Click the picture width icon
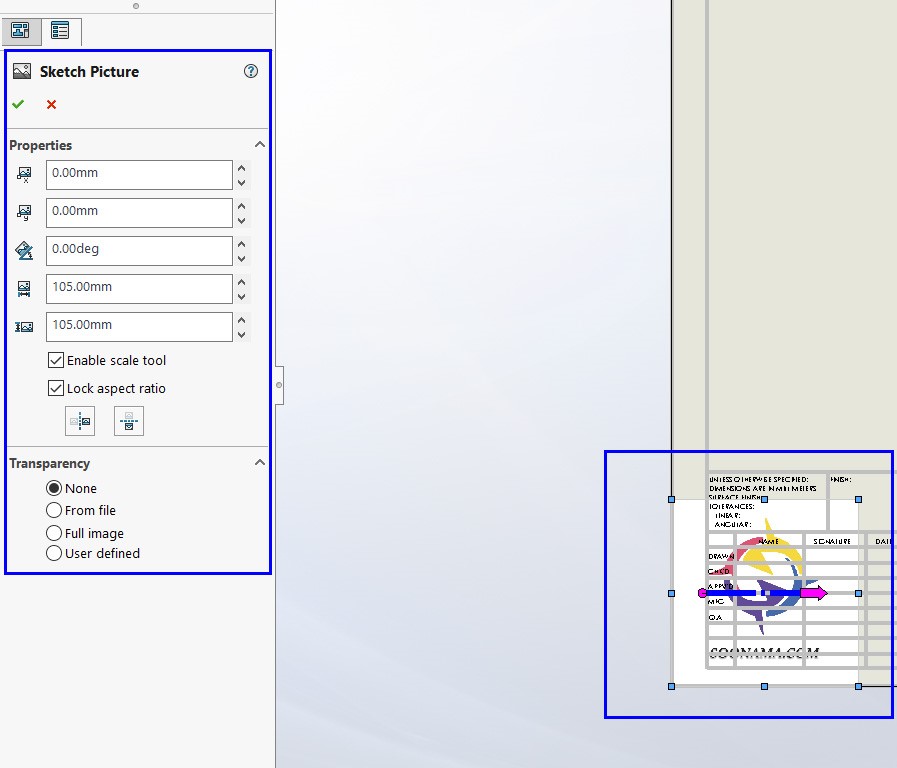897x768 pixels. click(x=24, y=289)
